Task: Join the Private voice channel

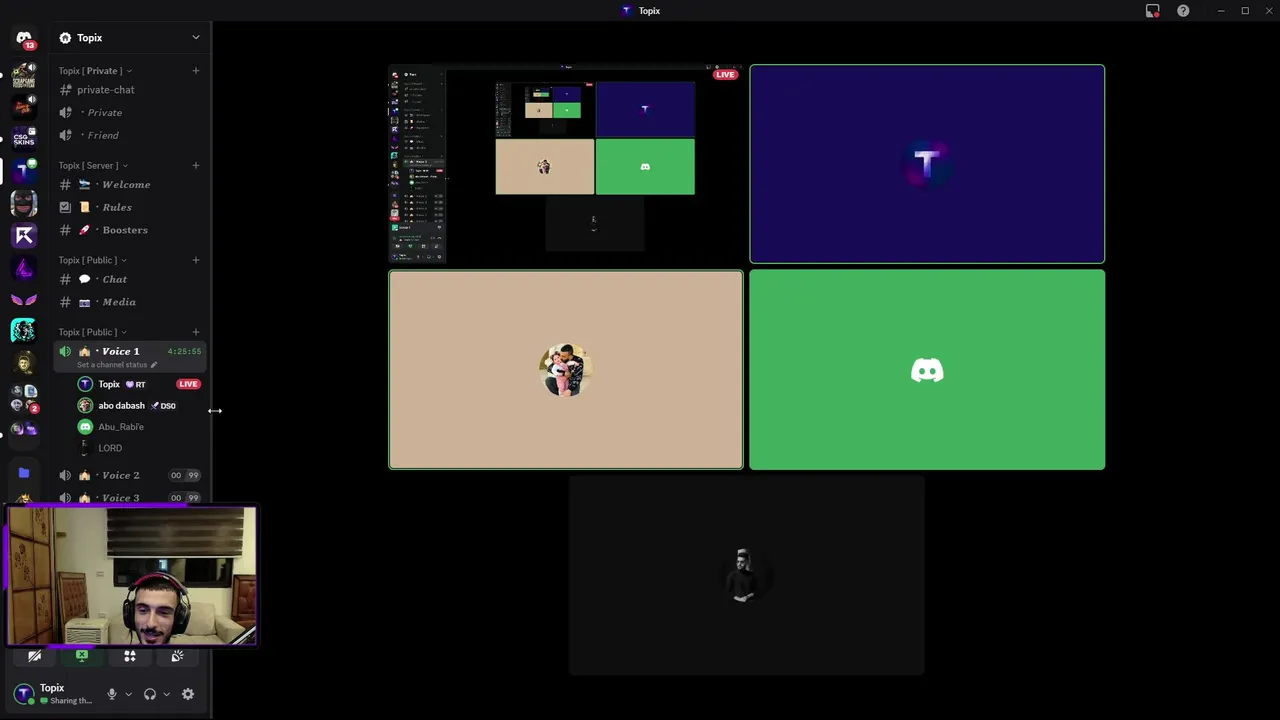Action: coord(129,113)
